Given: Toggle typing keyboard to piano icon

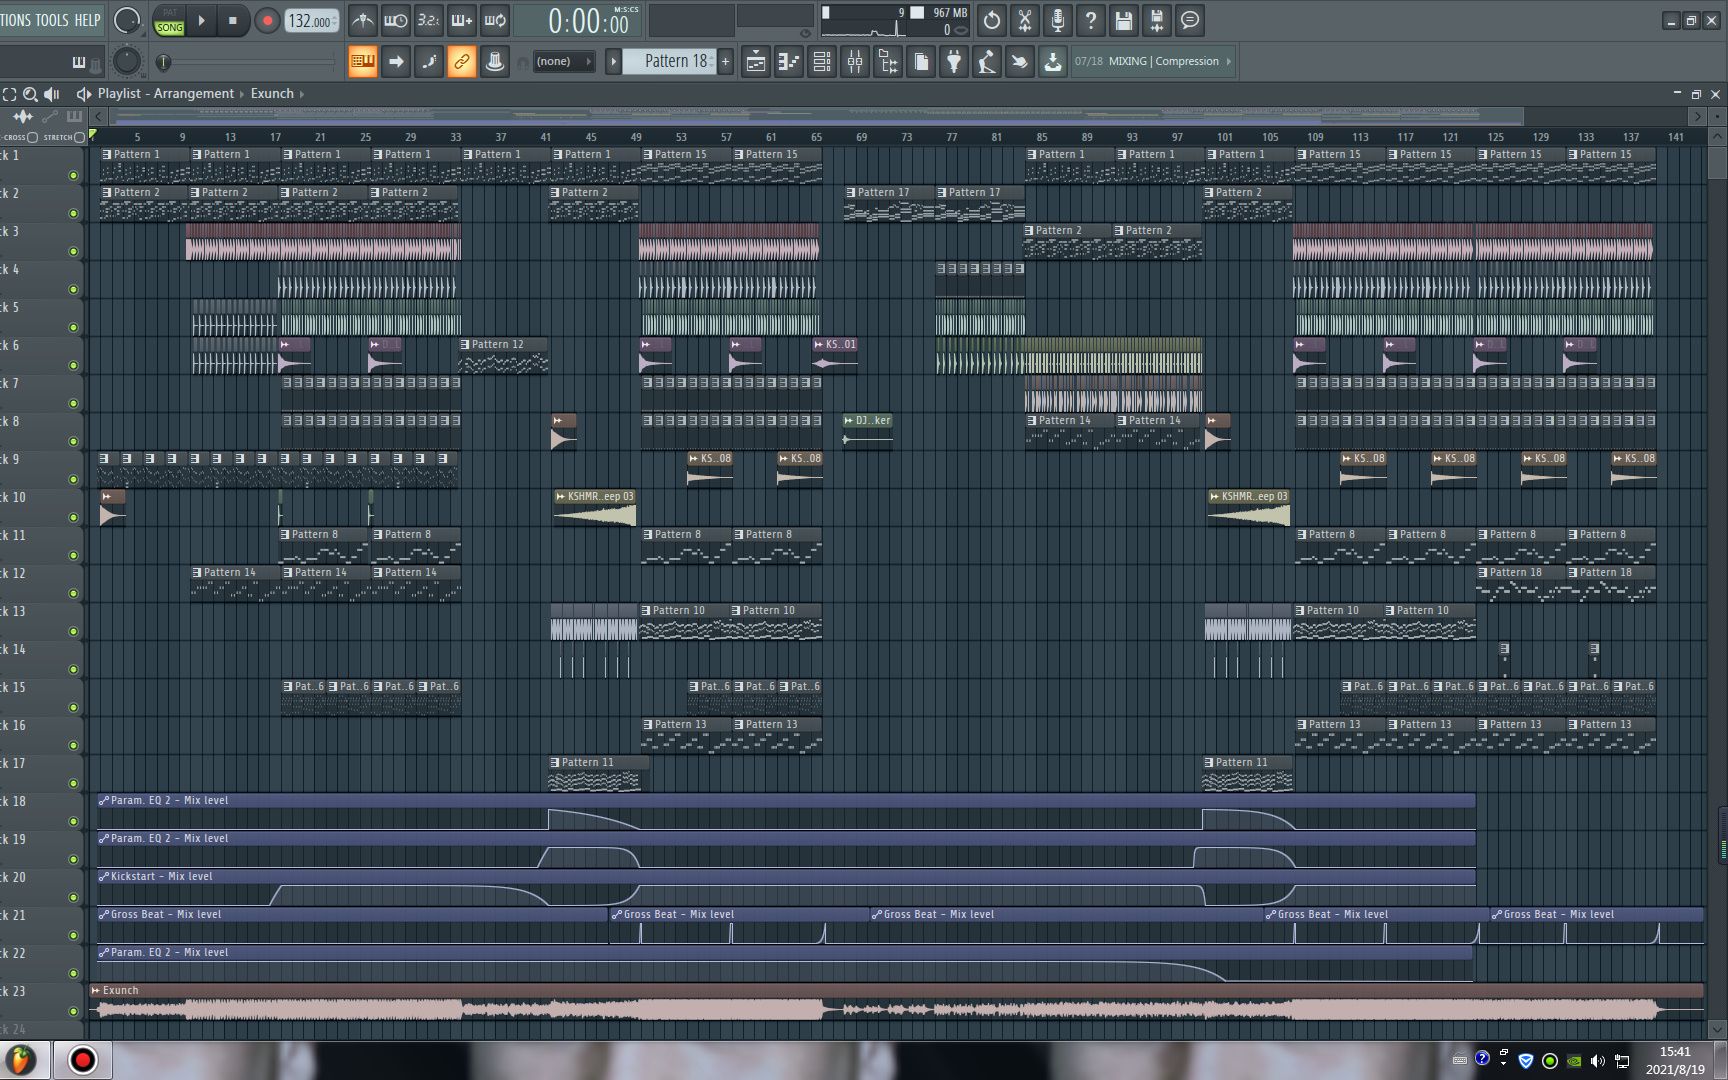Looking at the screenshot, I should [363, 62].
